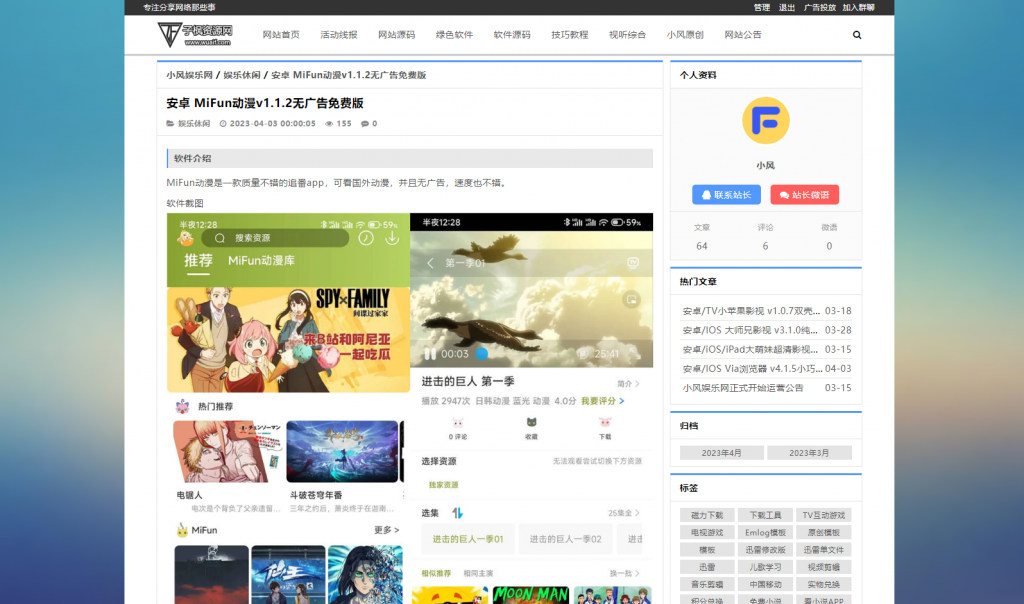Click the 0评论 comment bubble icon
This screenshot has height=604, width=1024.
[457, 422]
